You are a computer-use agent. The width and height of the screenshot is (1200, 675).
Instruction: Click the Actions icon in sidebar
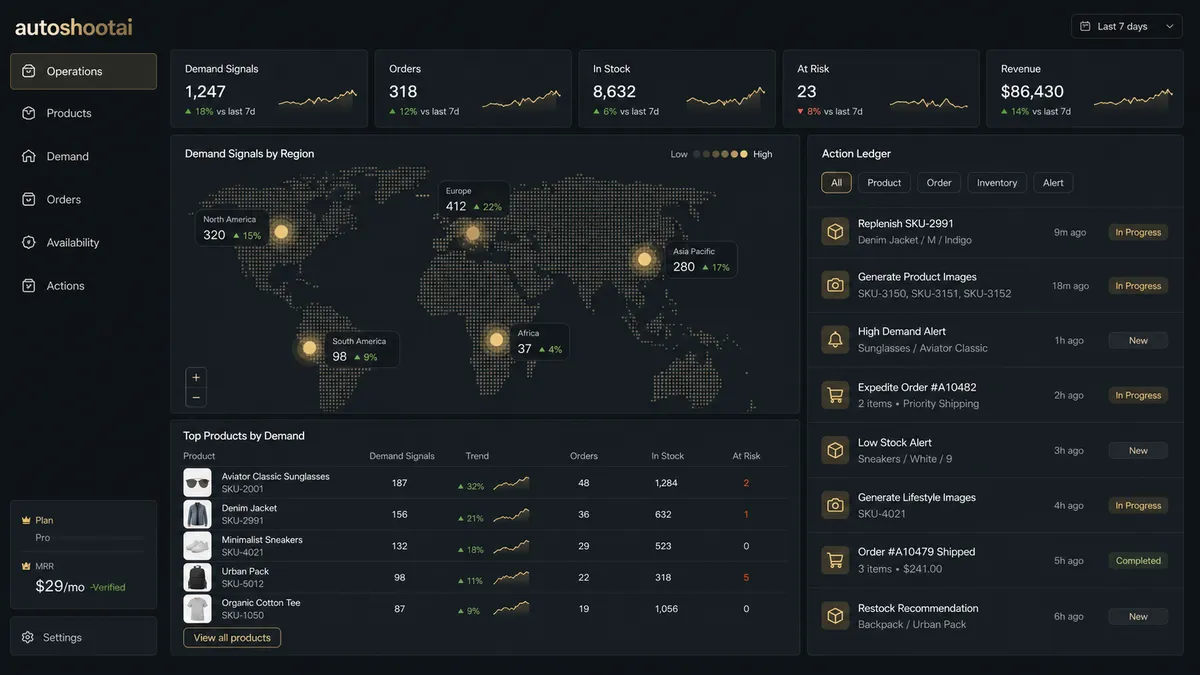click(x=29, y=285)
